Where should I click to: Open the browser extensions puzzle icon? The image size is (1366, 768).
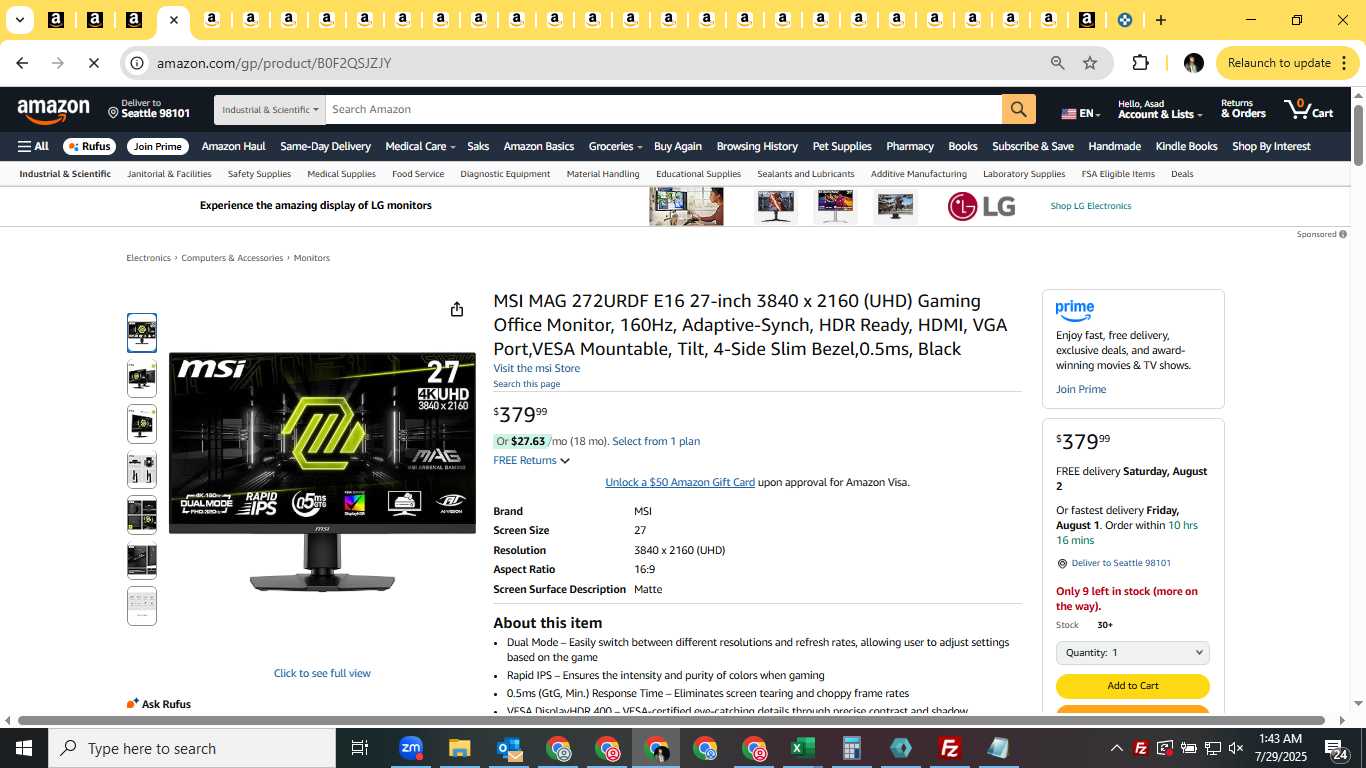[x=1140, y=63]
